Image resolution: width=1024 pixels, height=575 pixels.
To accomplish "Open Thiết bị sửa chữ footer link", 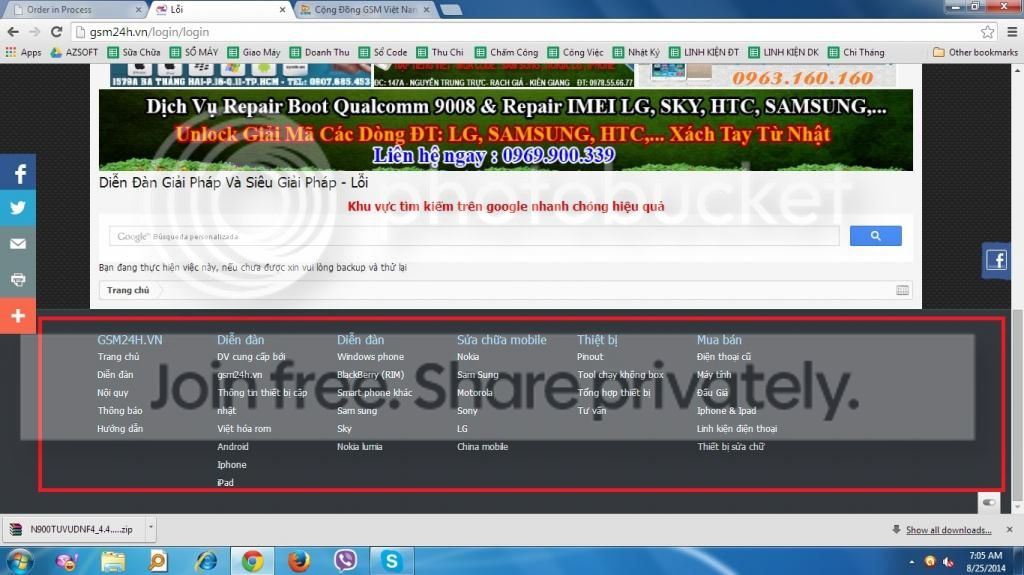I will pyautogui.click(x=730, y=447).
